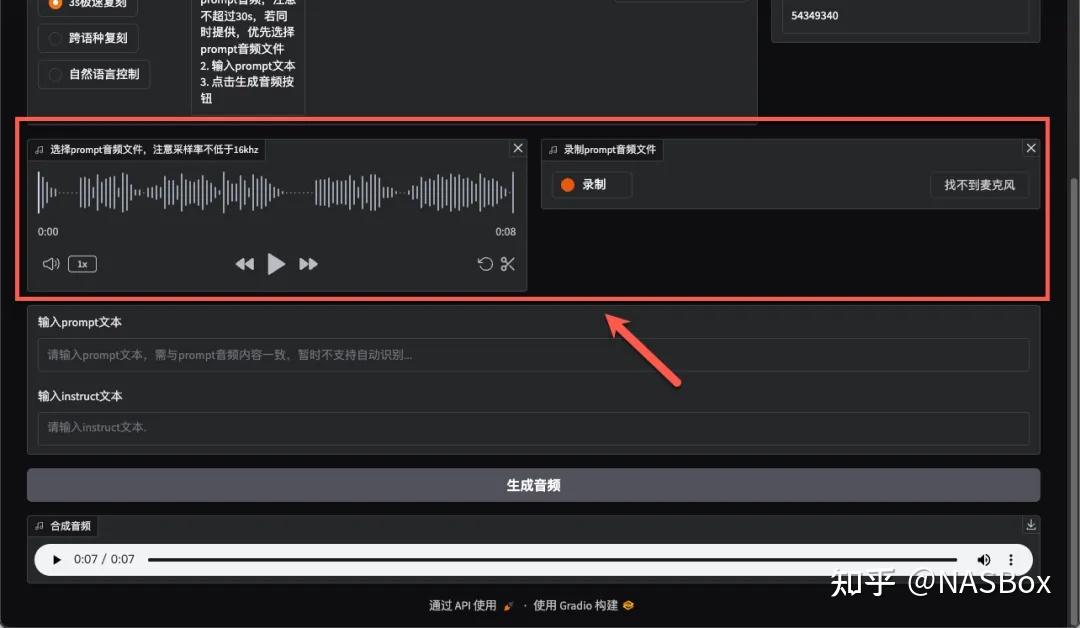Click the 生成音频 button
The width and height of the screenshot is (1080, 628).
point(533,485)
